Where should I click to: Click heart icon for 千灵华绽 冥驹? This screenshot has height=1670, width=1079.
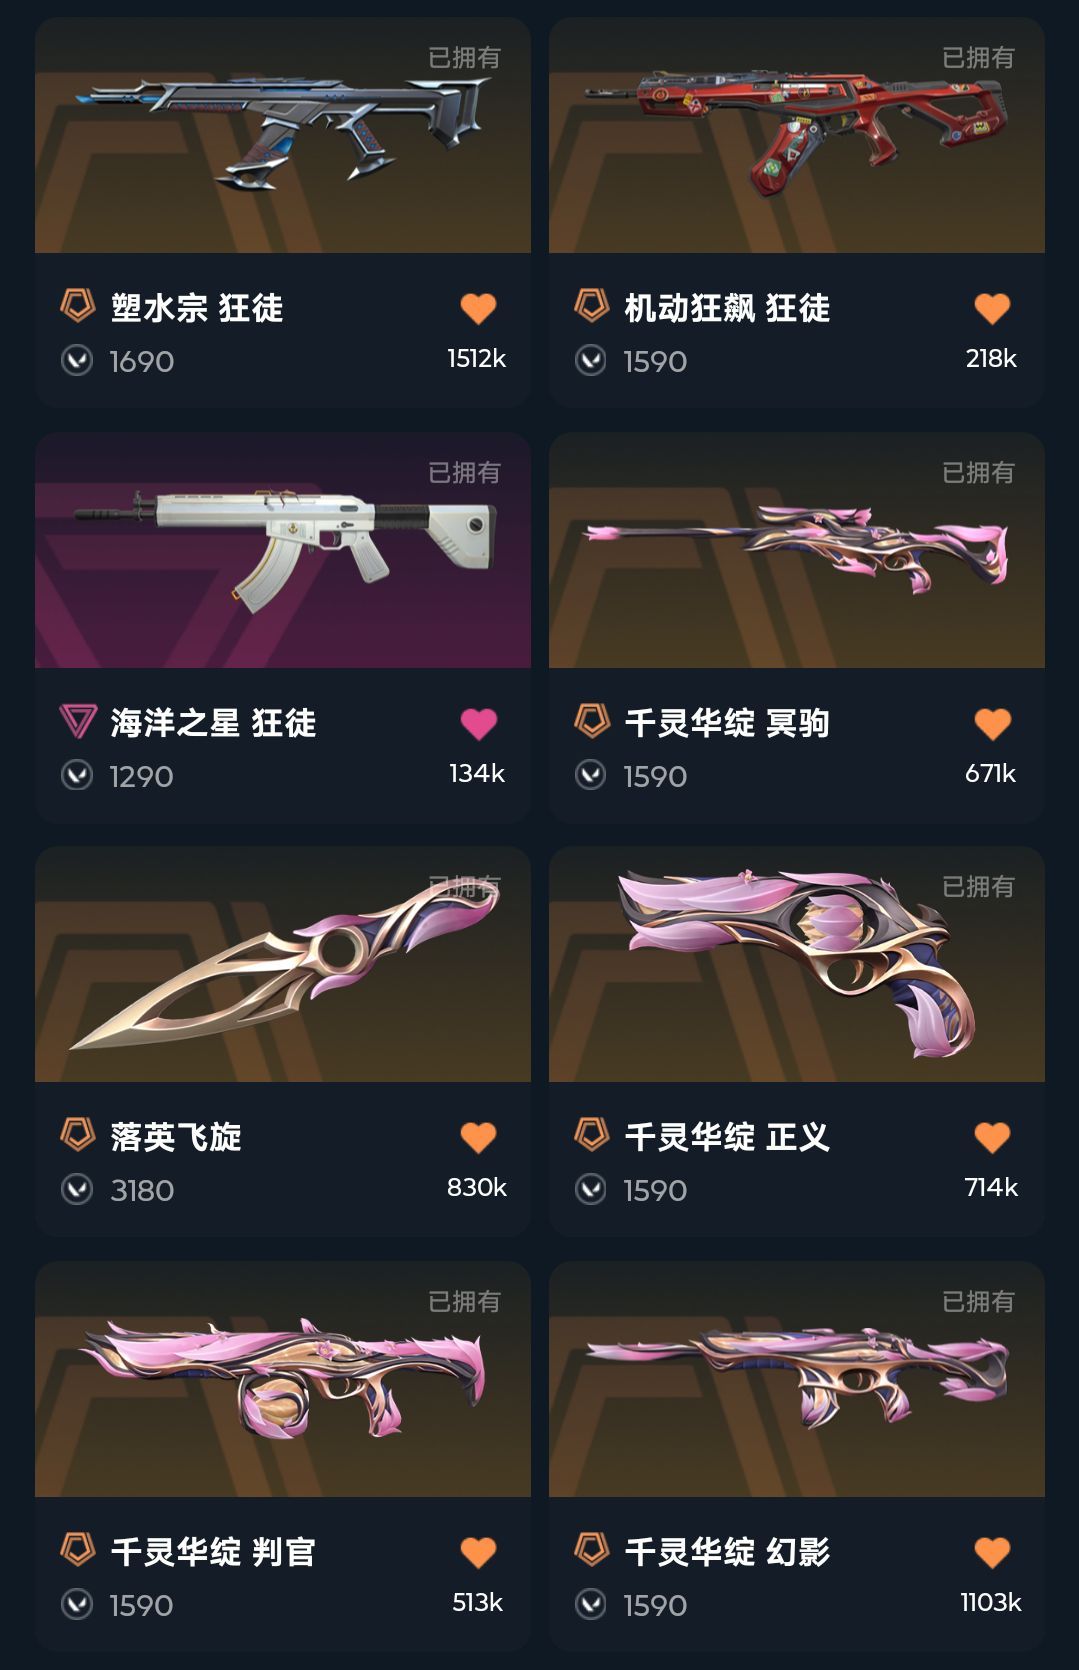992,723
